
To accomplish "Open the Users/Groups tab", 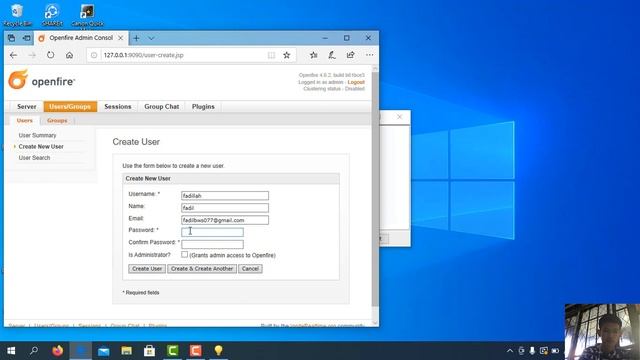I will (x=70, y=107).
